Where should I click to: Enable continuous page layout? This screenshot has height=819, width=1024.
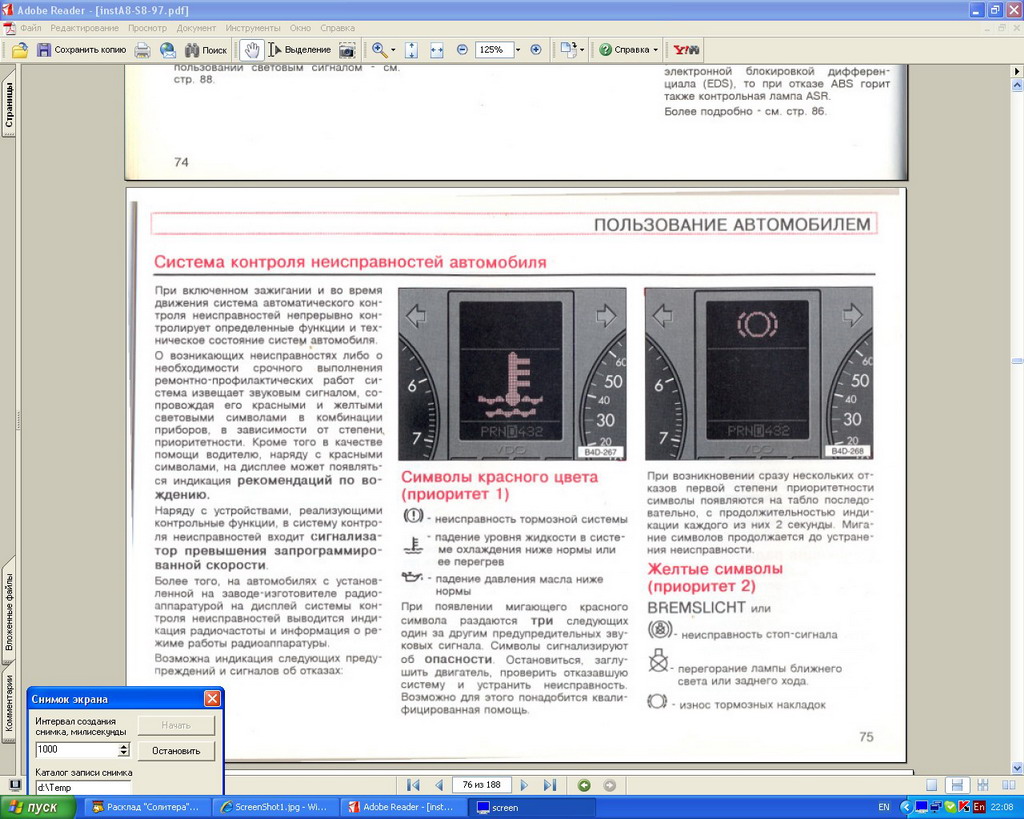pos(957,785)
